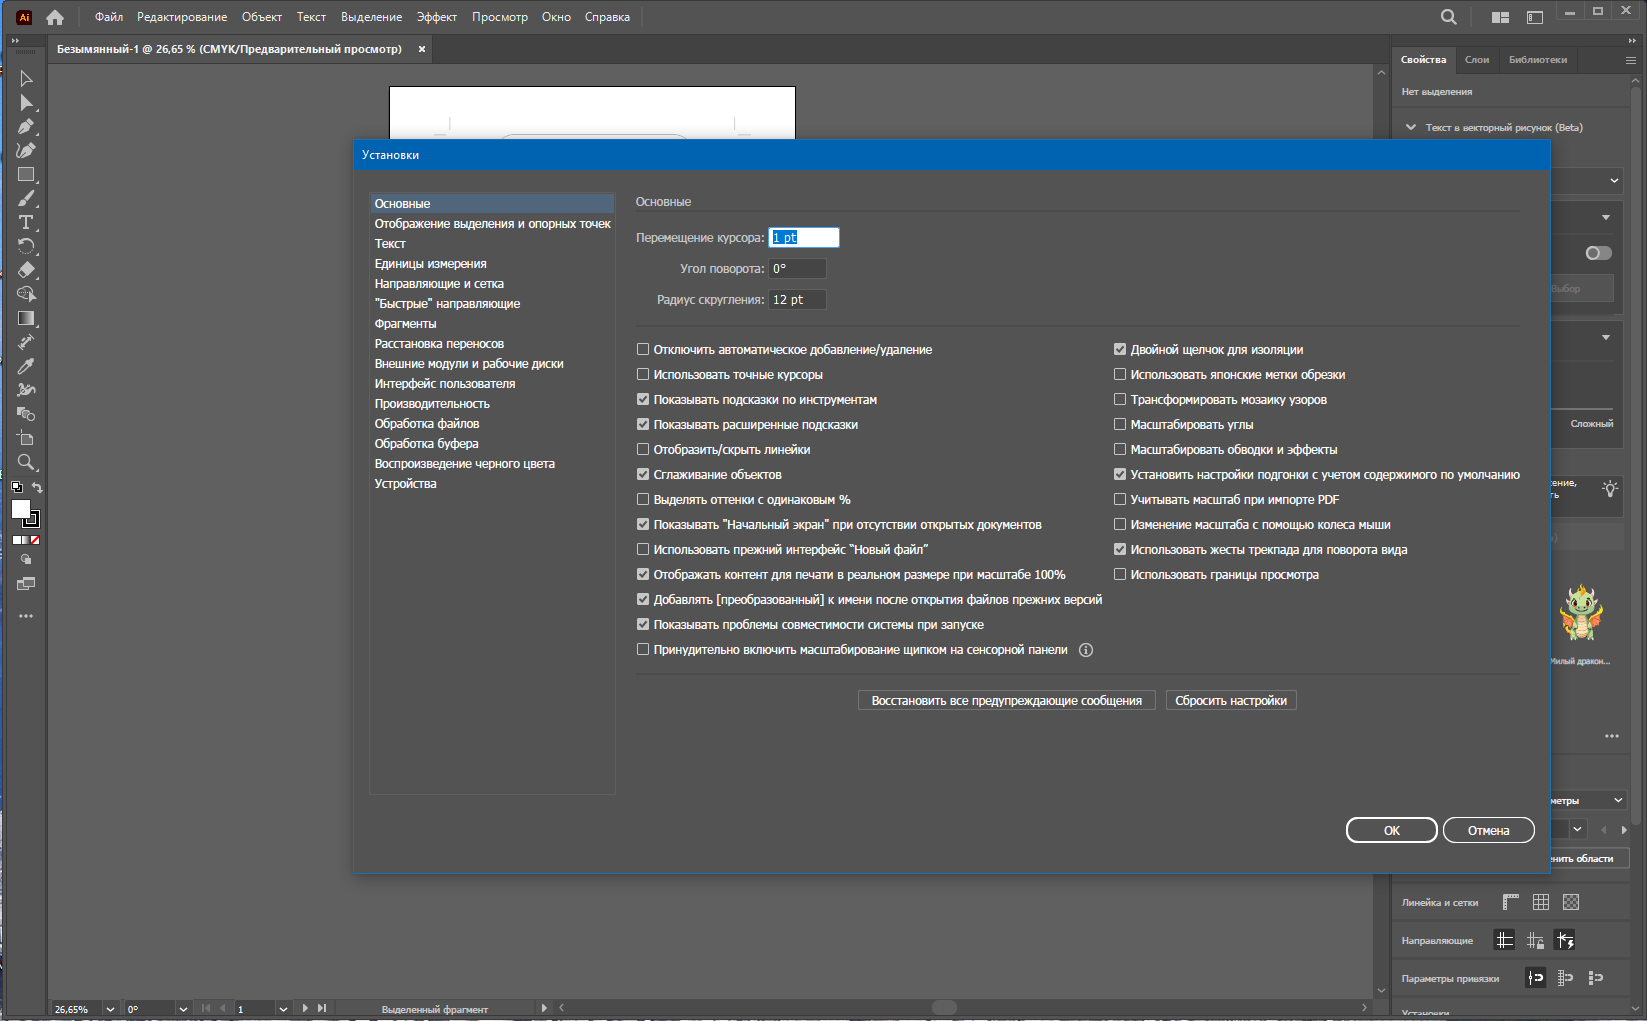1647x1021 pixels.
Task: Select the Gradient tool
Action: (26, 318)
